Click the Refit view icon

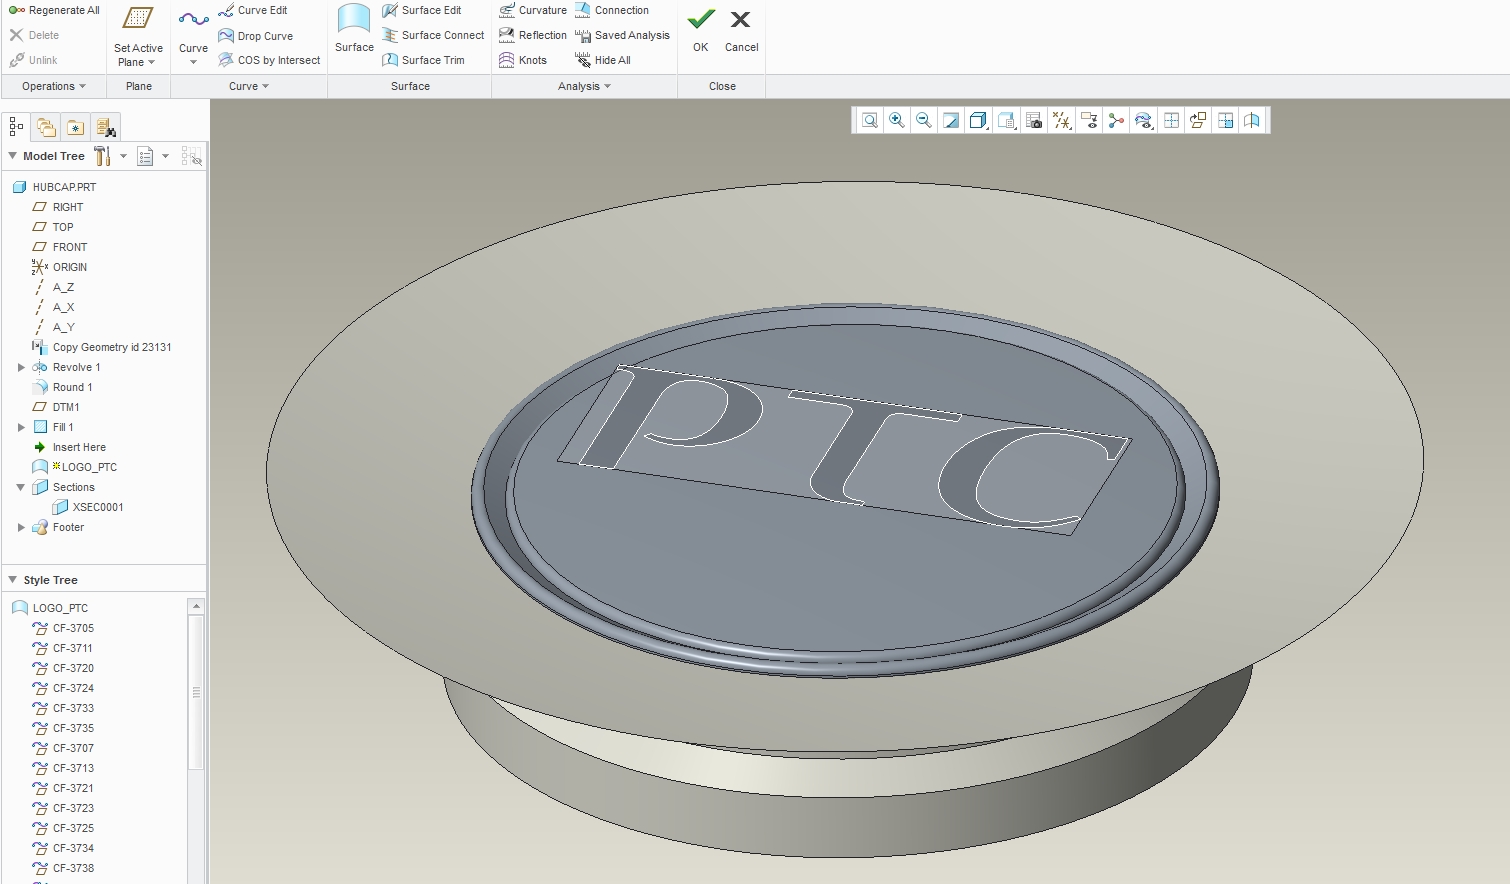click(870, 121)
